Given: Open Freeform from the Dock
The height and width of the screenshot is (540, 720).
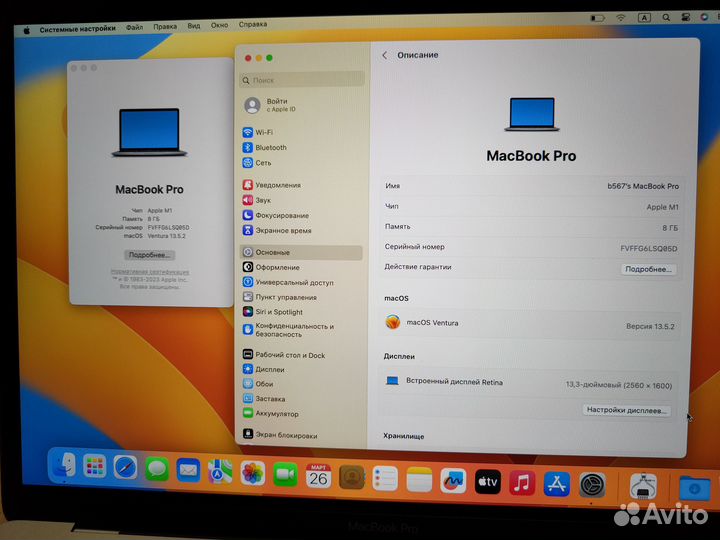Looking at the screenshot, I should pyautogui.click(x=453, y=481).
